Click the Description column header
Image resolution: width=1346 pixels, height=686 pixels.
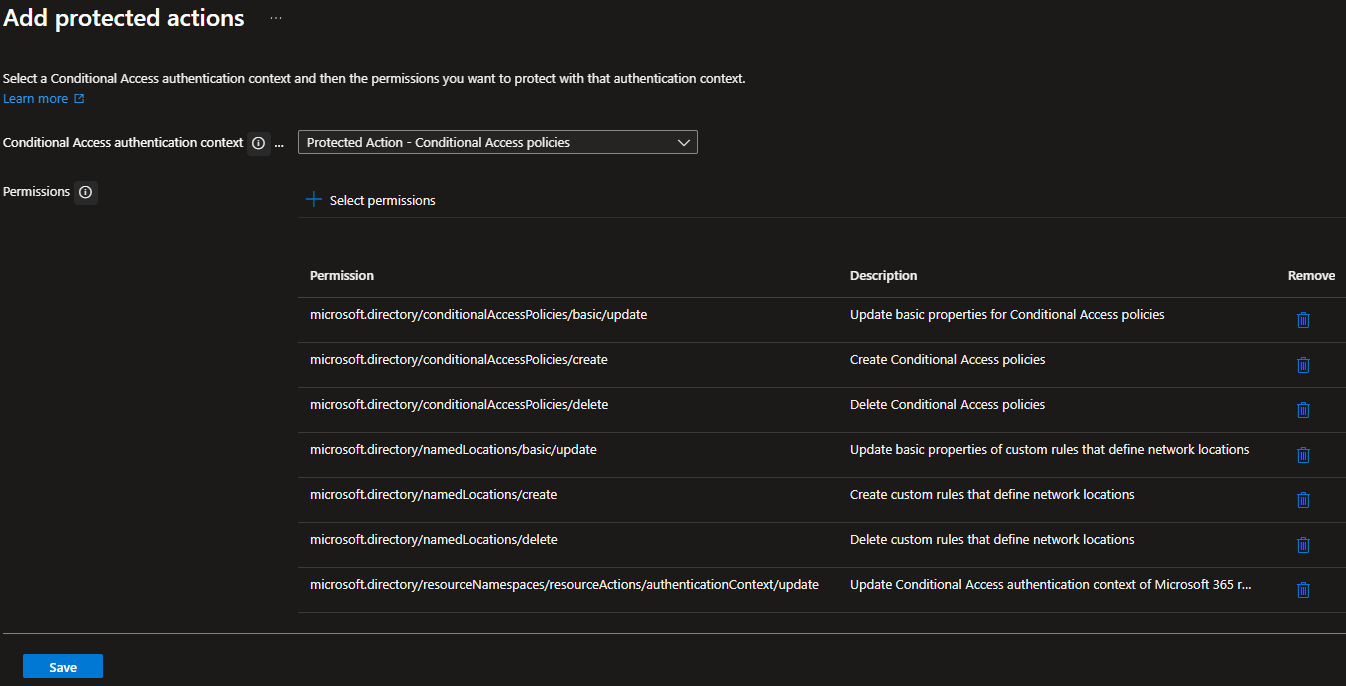(883, 276)
